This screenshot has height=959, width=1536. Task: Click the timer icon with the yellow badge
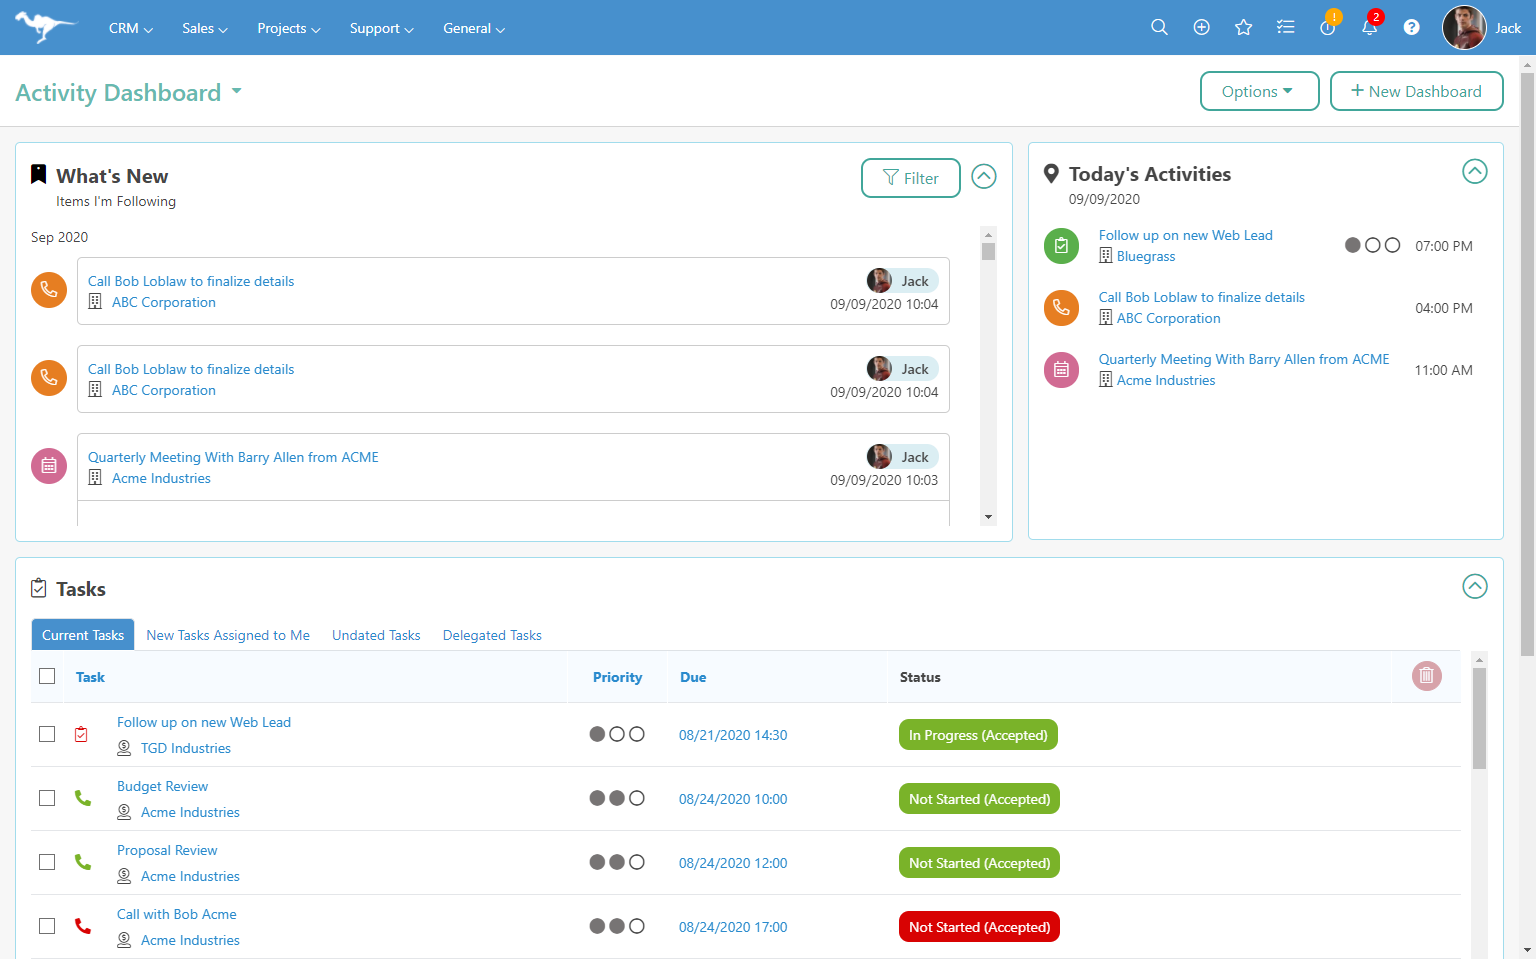coord(1327,27)
